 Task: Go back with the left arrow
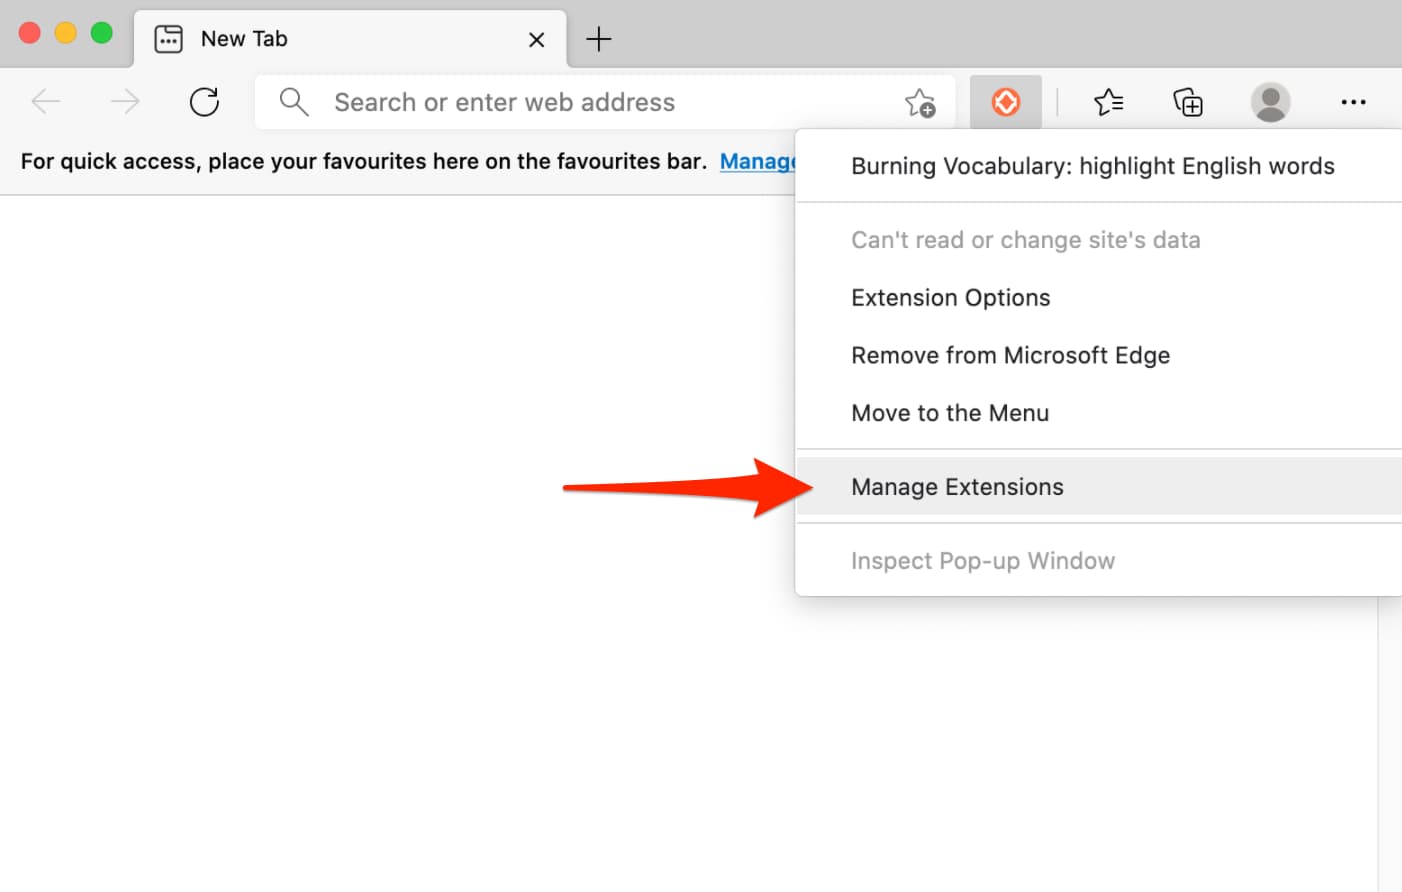pyautogui.click(x=46, y=102)
